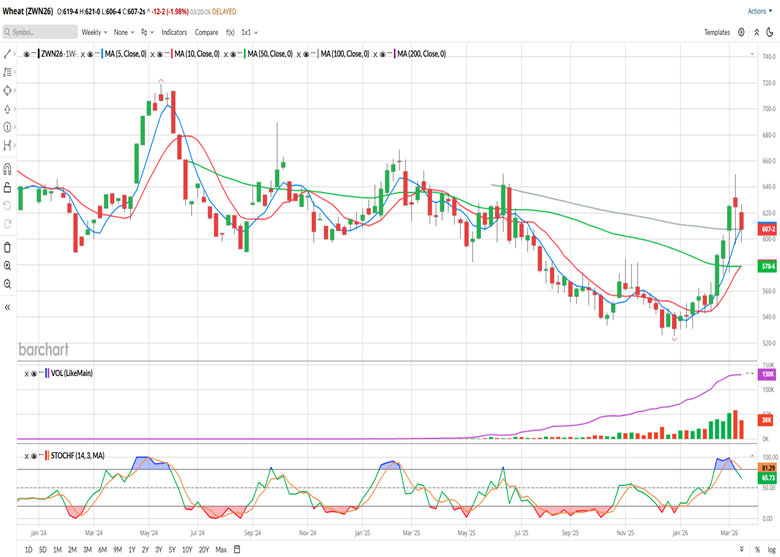Click the redo arrow in sidebar
The image size is (780, 557).
click(x=7, y=224)
